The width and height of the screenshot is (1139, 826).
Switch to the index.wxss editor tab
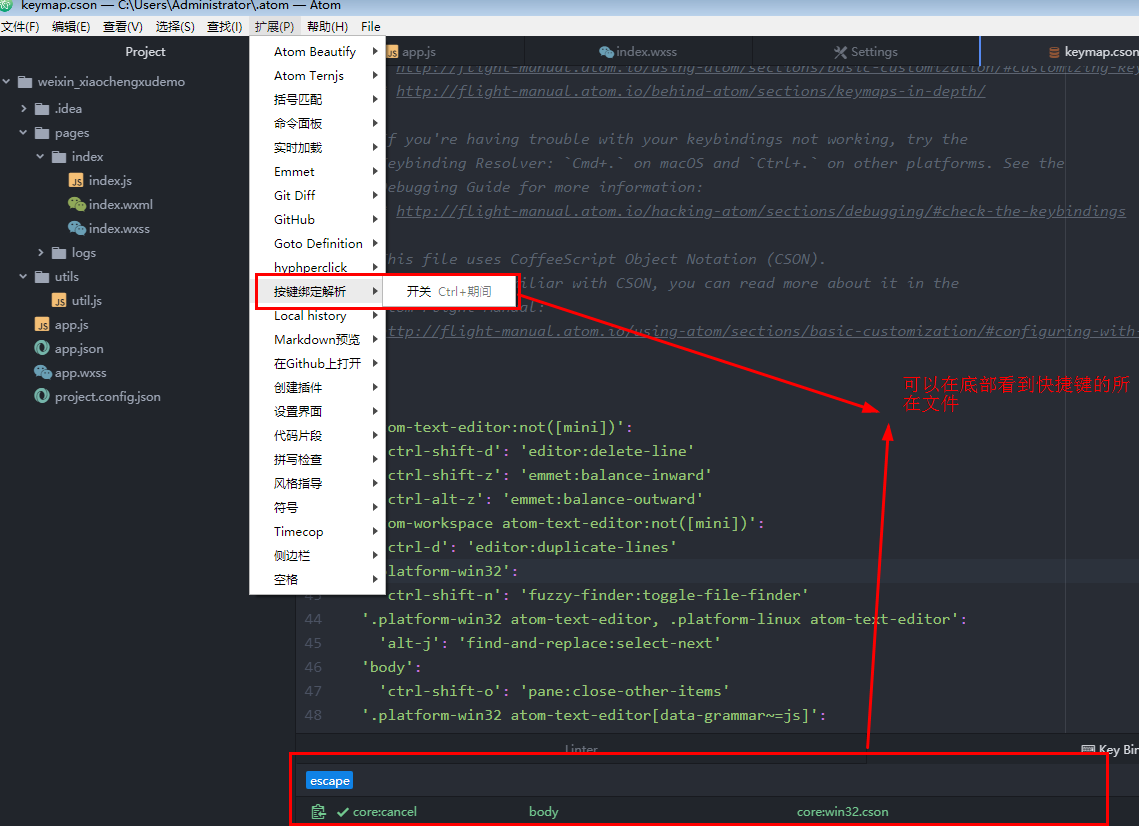[638, 52]
